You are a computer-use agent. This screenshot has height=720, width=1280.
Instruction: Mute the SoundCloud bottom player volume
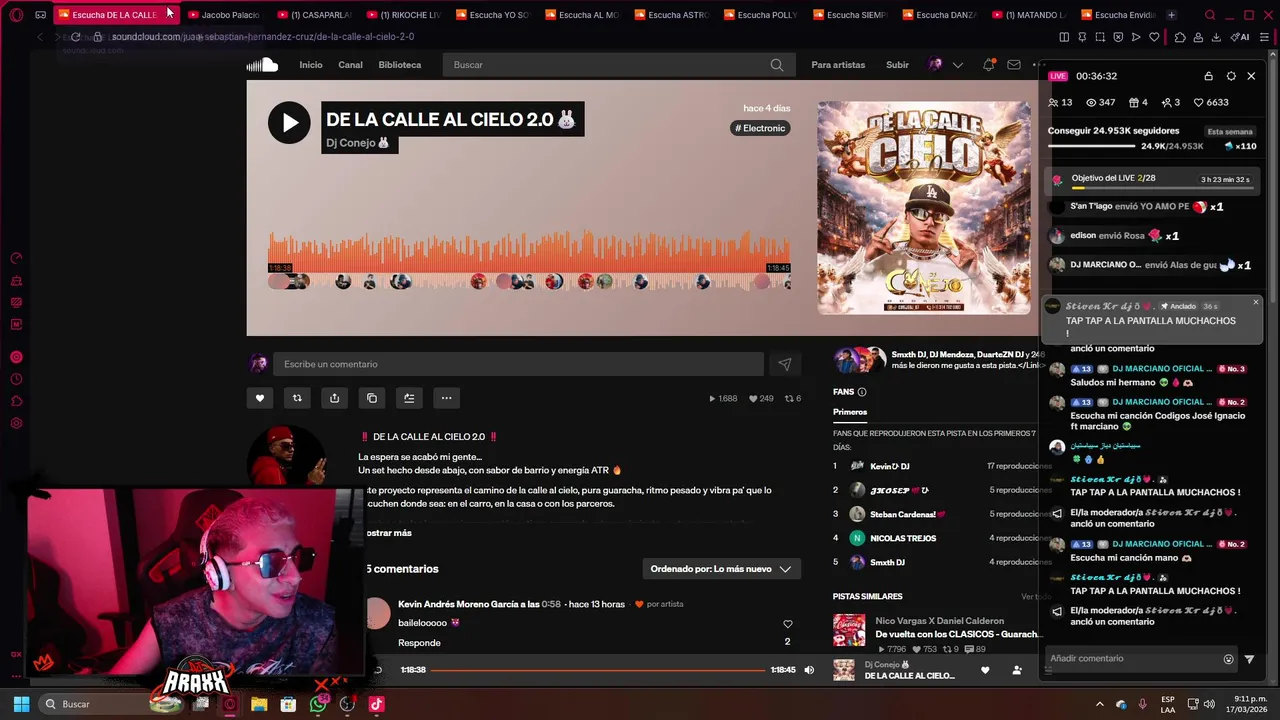pyautogui.click(x=809, y=670)
